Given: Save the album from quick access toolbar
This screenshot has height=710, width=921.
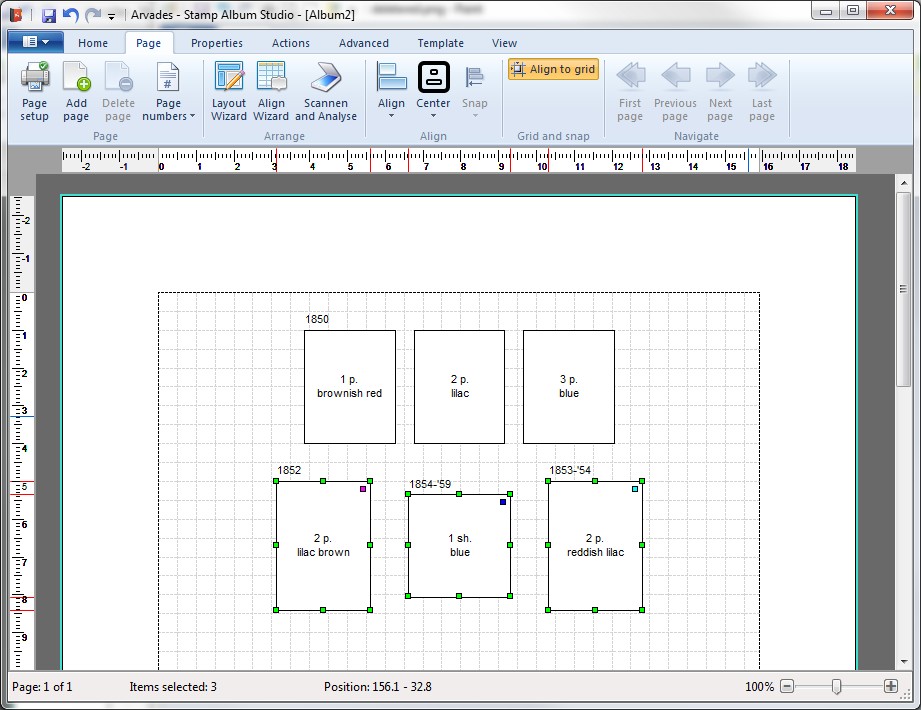Looking at the screenshot, I should (x=49, y=15).
